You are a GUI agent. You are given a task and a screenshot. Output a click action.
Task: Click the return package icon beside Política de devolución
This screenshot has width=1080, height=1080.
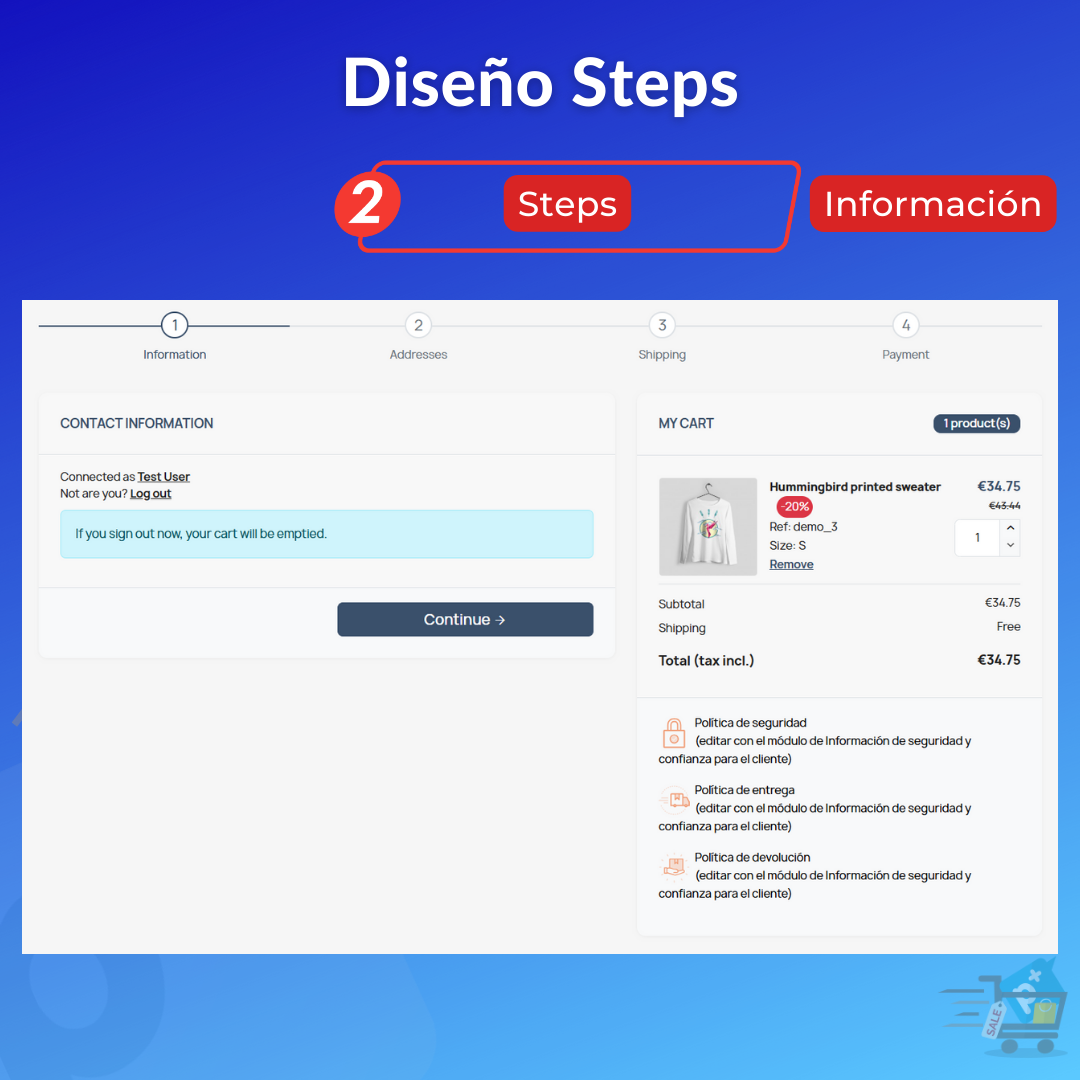click(673, 867)
